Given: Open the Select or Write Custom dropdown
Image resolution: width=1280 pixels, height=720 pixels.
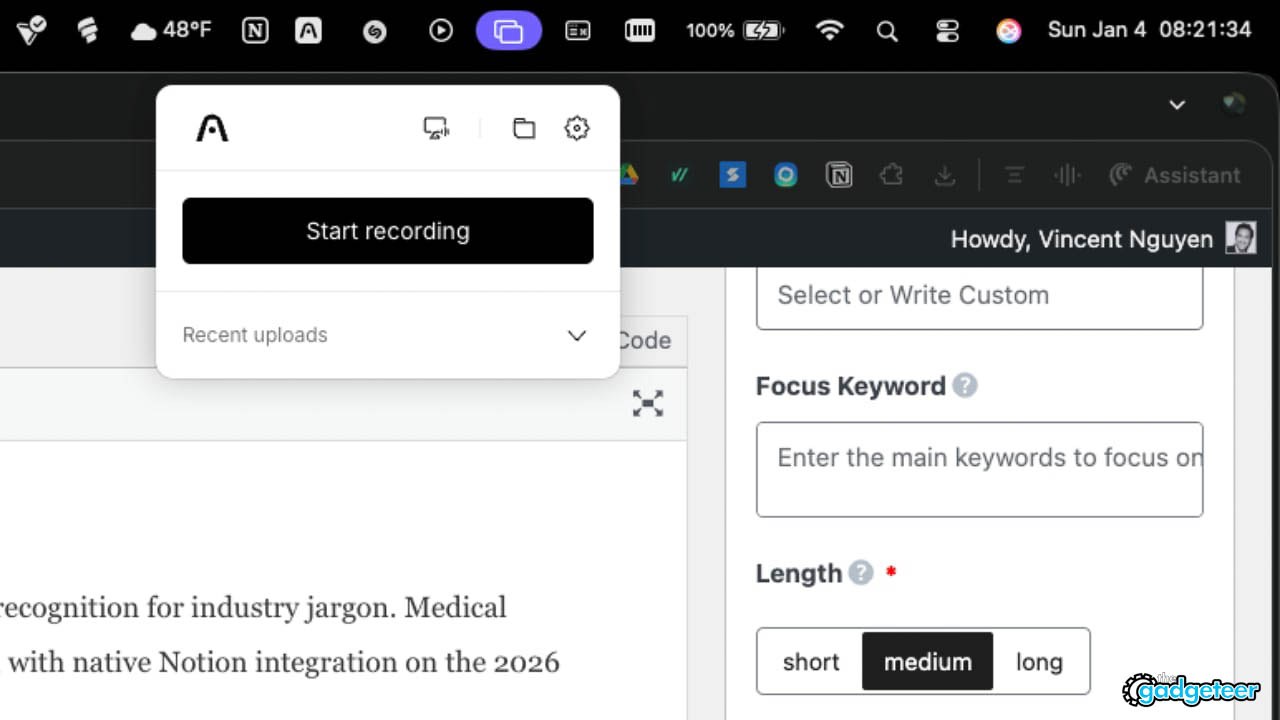Looking at the screenshot, I should point(979,295).
